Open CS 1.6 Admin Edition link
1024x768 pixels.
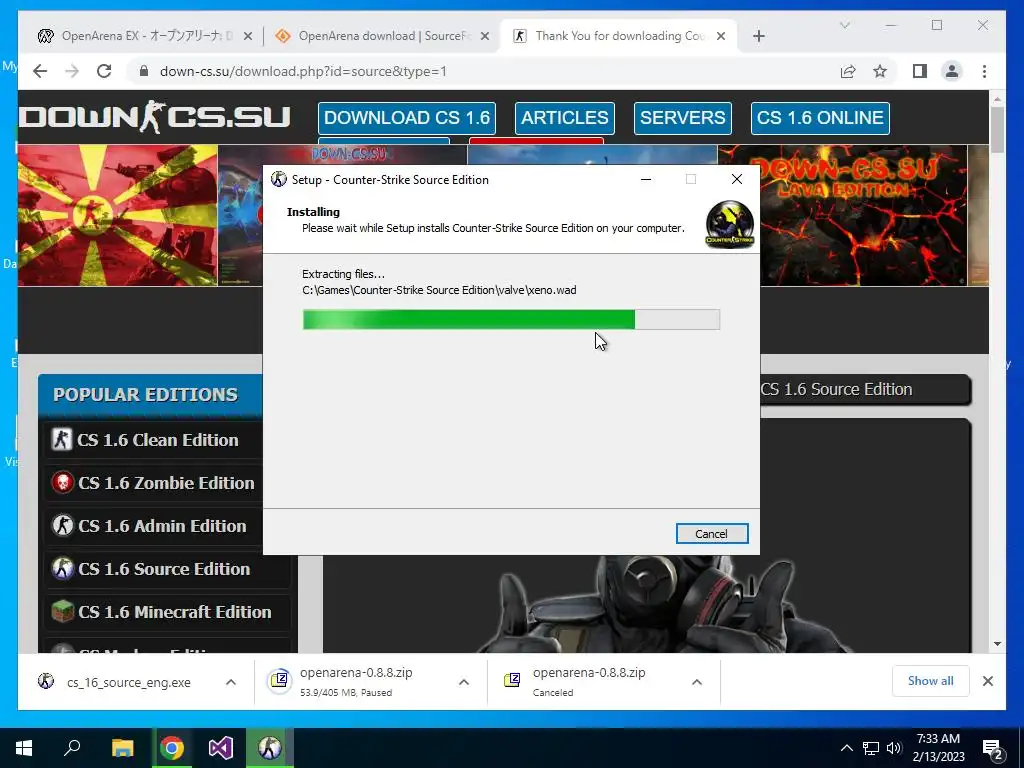click(x=162, y=526)
